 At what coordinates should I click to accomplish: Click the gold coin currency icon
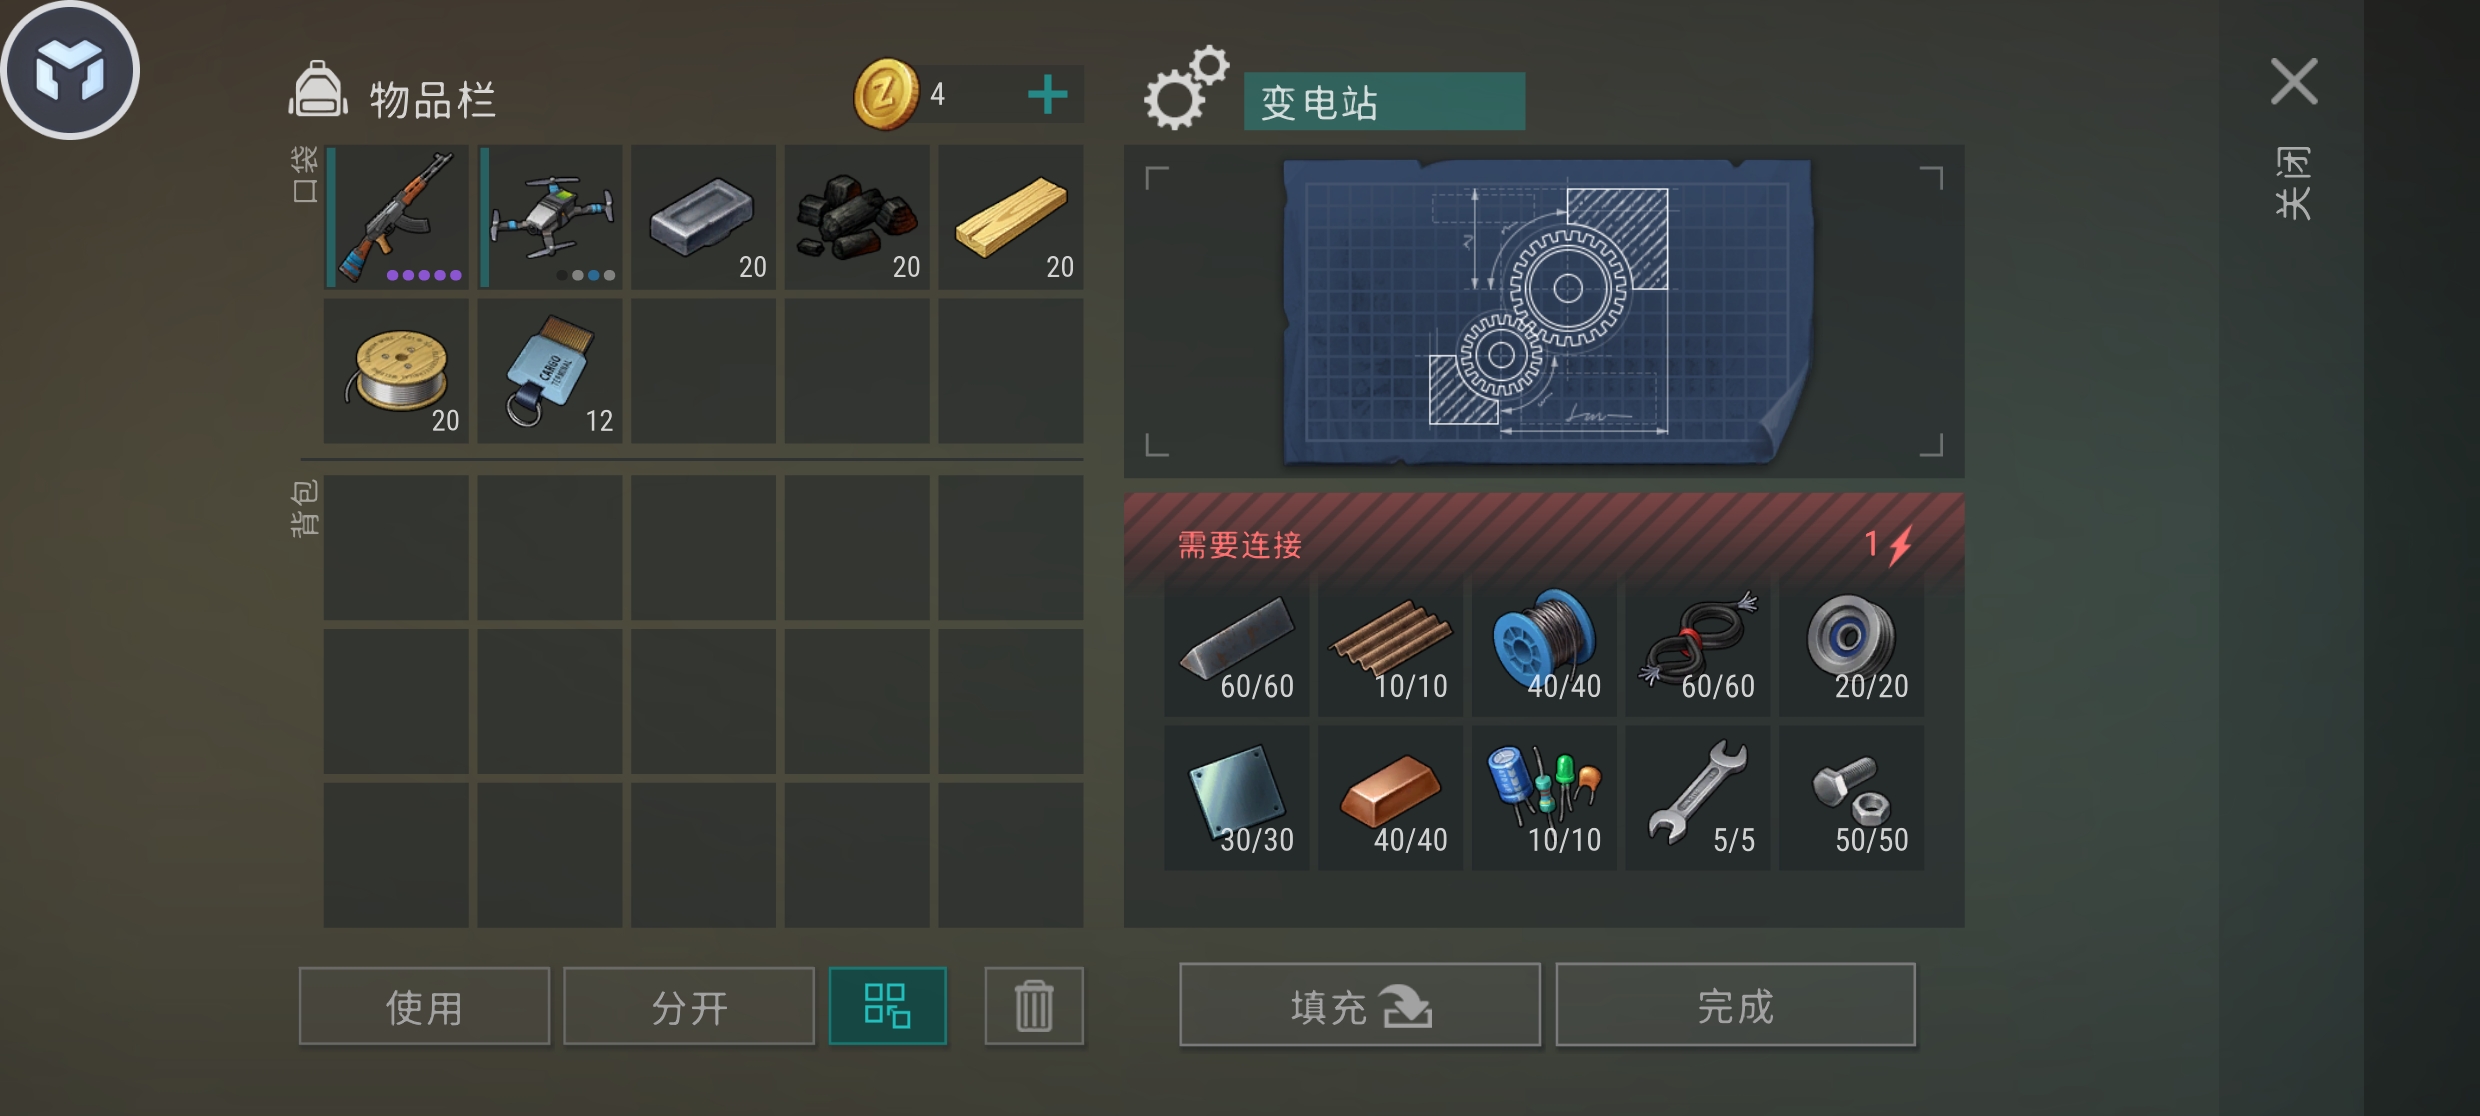[x=885, y=94]
